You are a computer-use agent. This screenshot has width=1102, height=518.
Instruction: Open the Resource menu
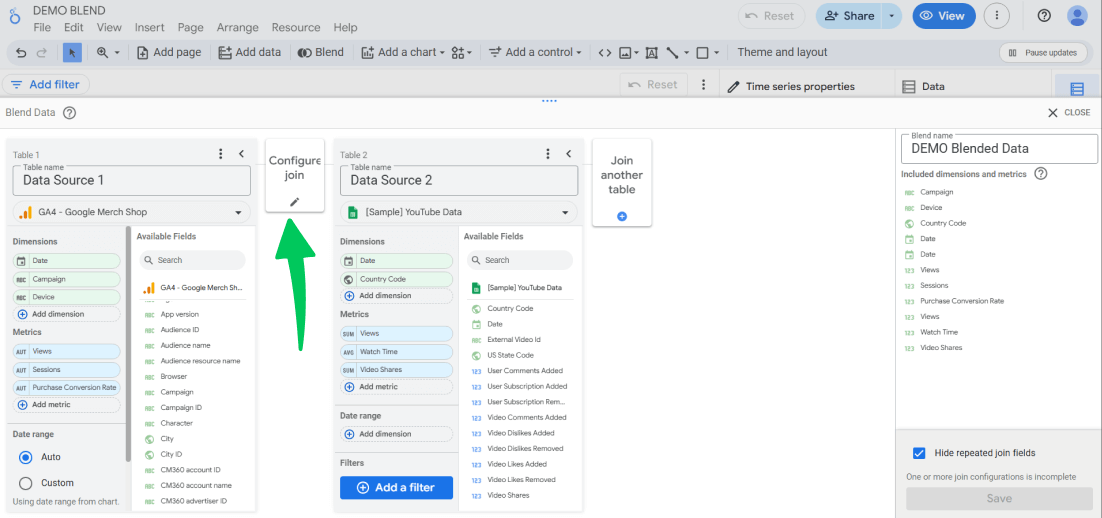[x=296, y=28]
